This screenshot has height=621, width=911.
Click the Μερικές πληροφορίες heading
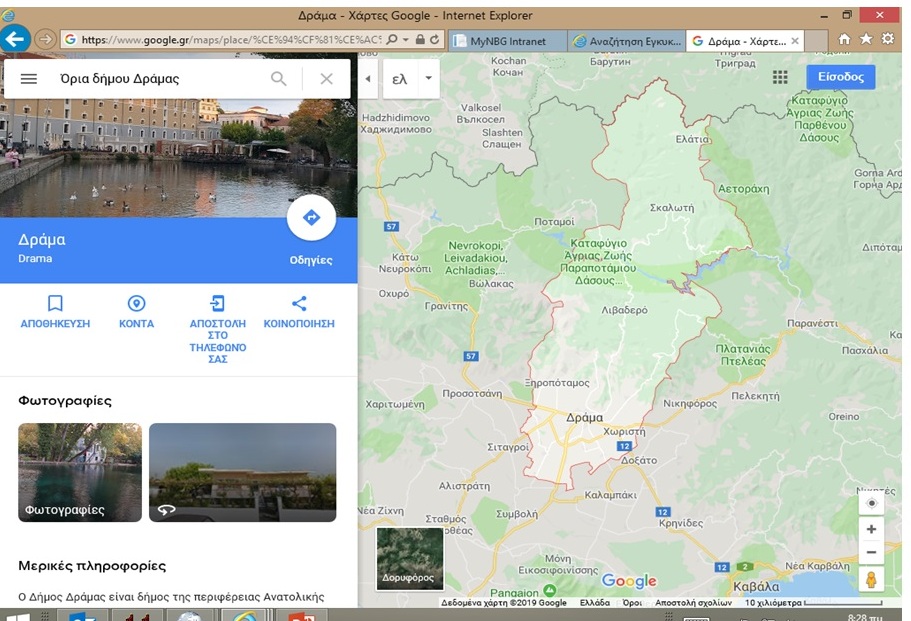click(92, 566)
